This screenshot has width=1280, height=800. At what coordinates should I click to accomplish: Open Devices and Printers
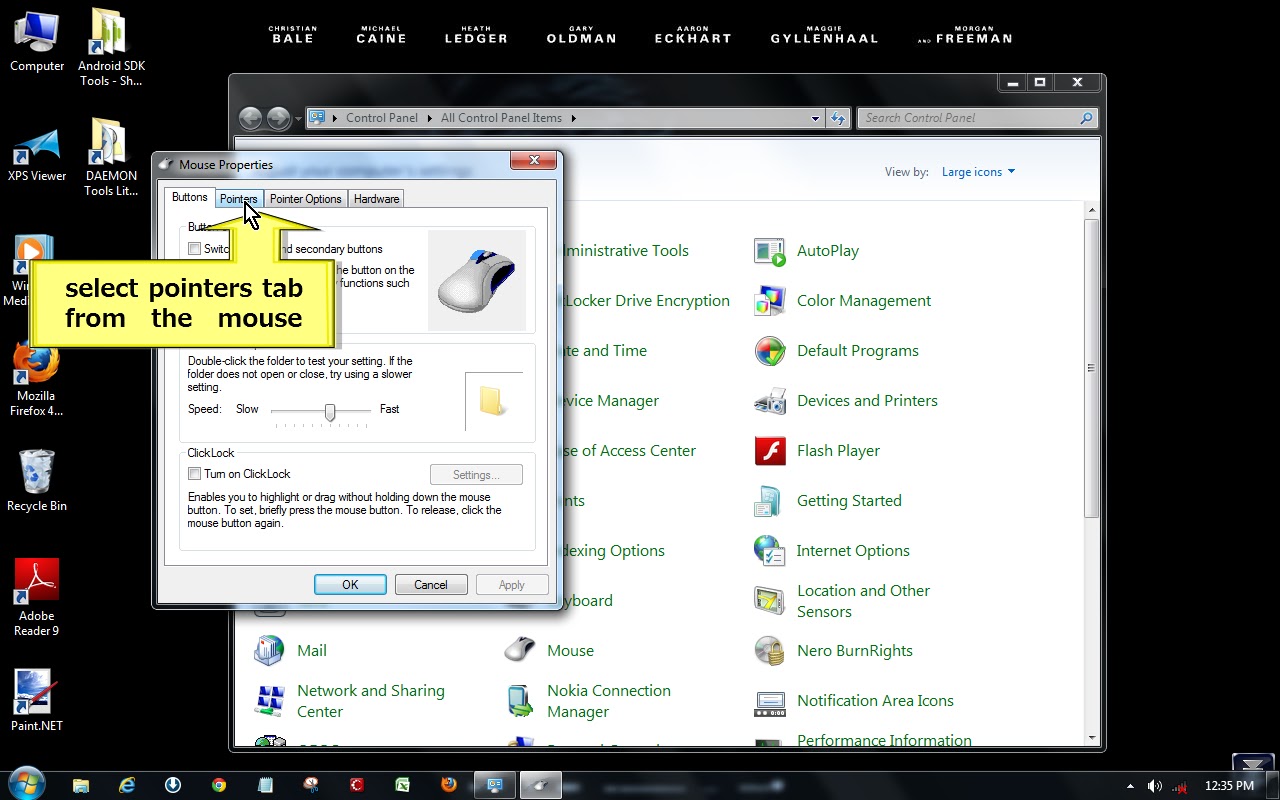[x=867, y=400]
